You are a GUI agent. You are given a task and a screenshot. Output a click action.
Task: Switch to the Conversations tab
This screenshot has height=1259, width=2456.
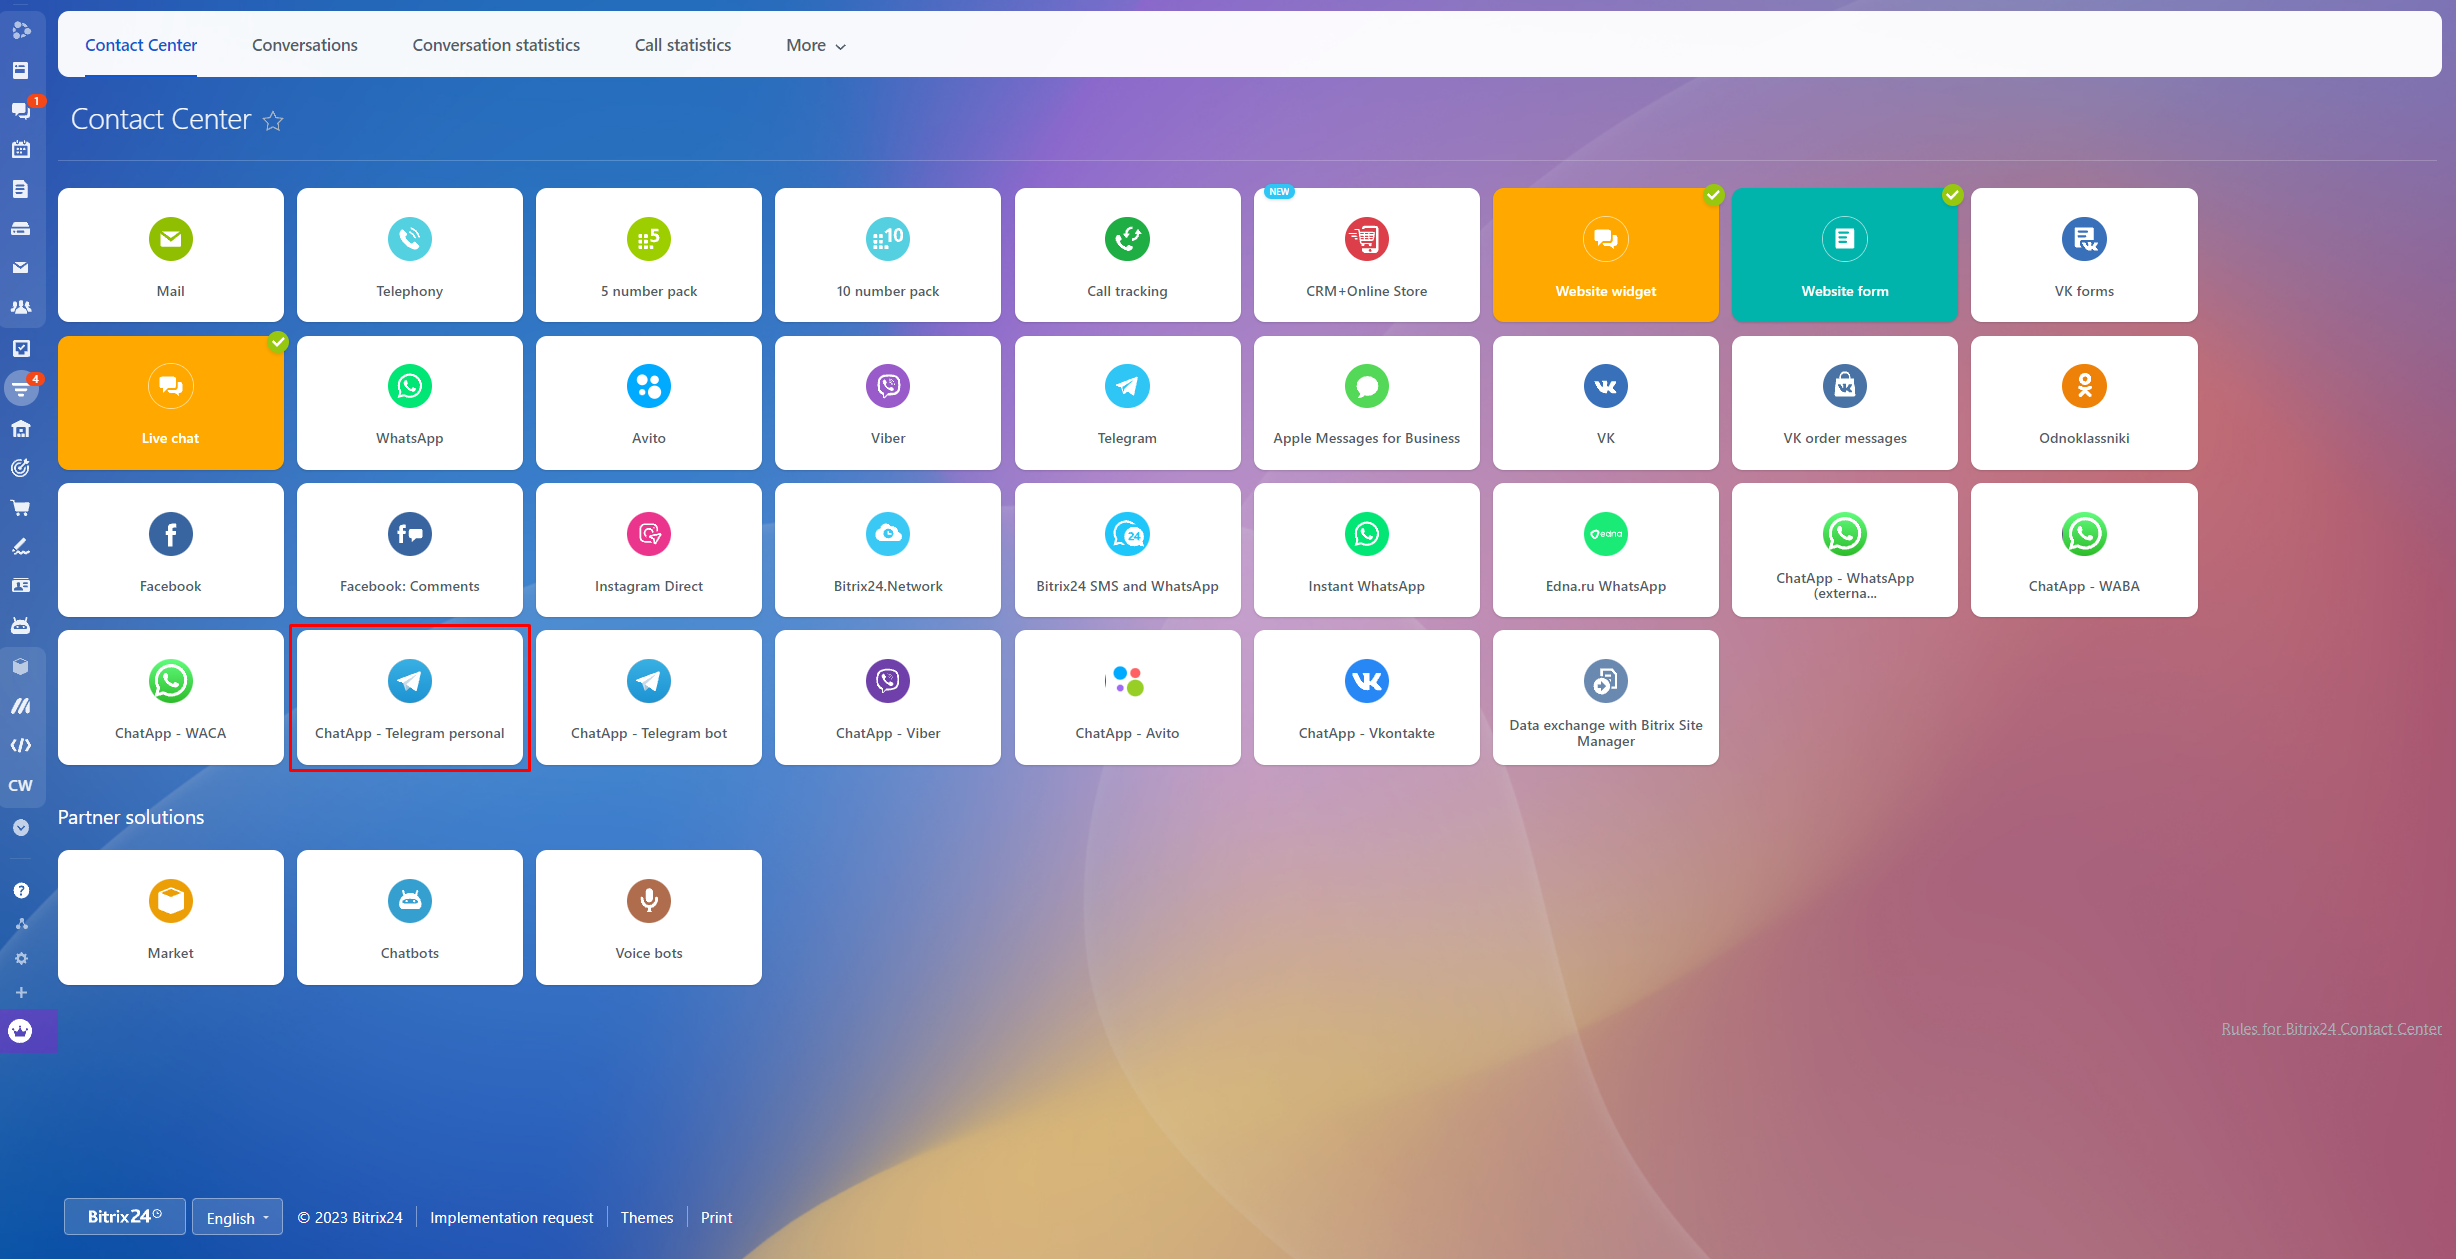click(304, 45)
